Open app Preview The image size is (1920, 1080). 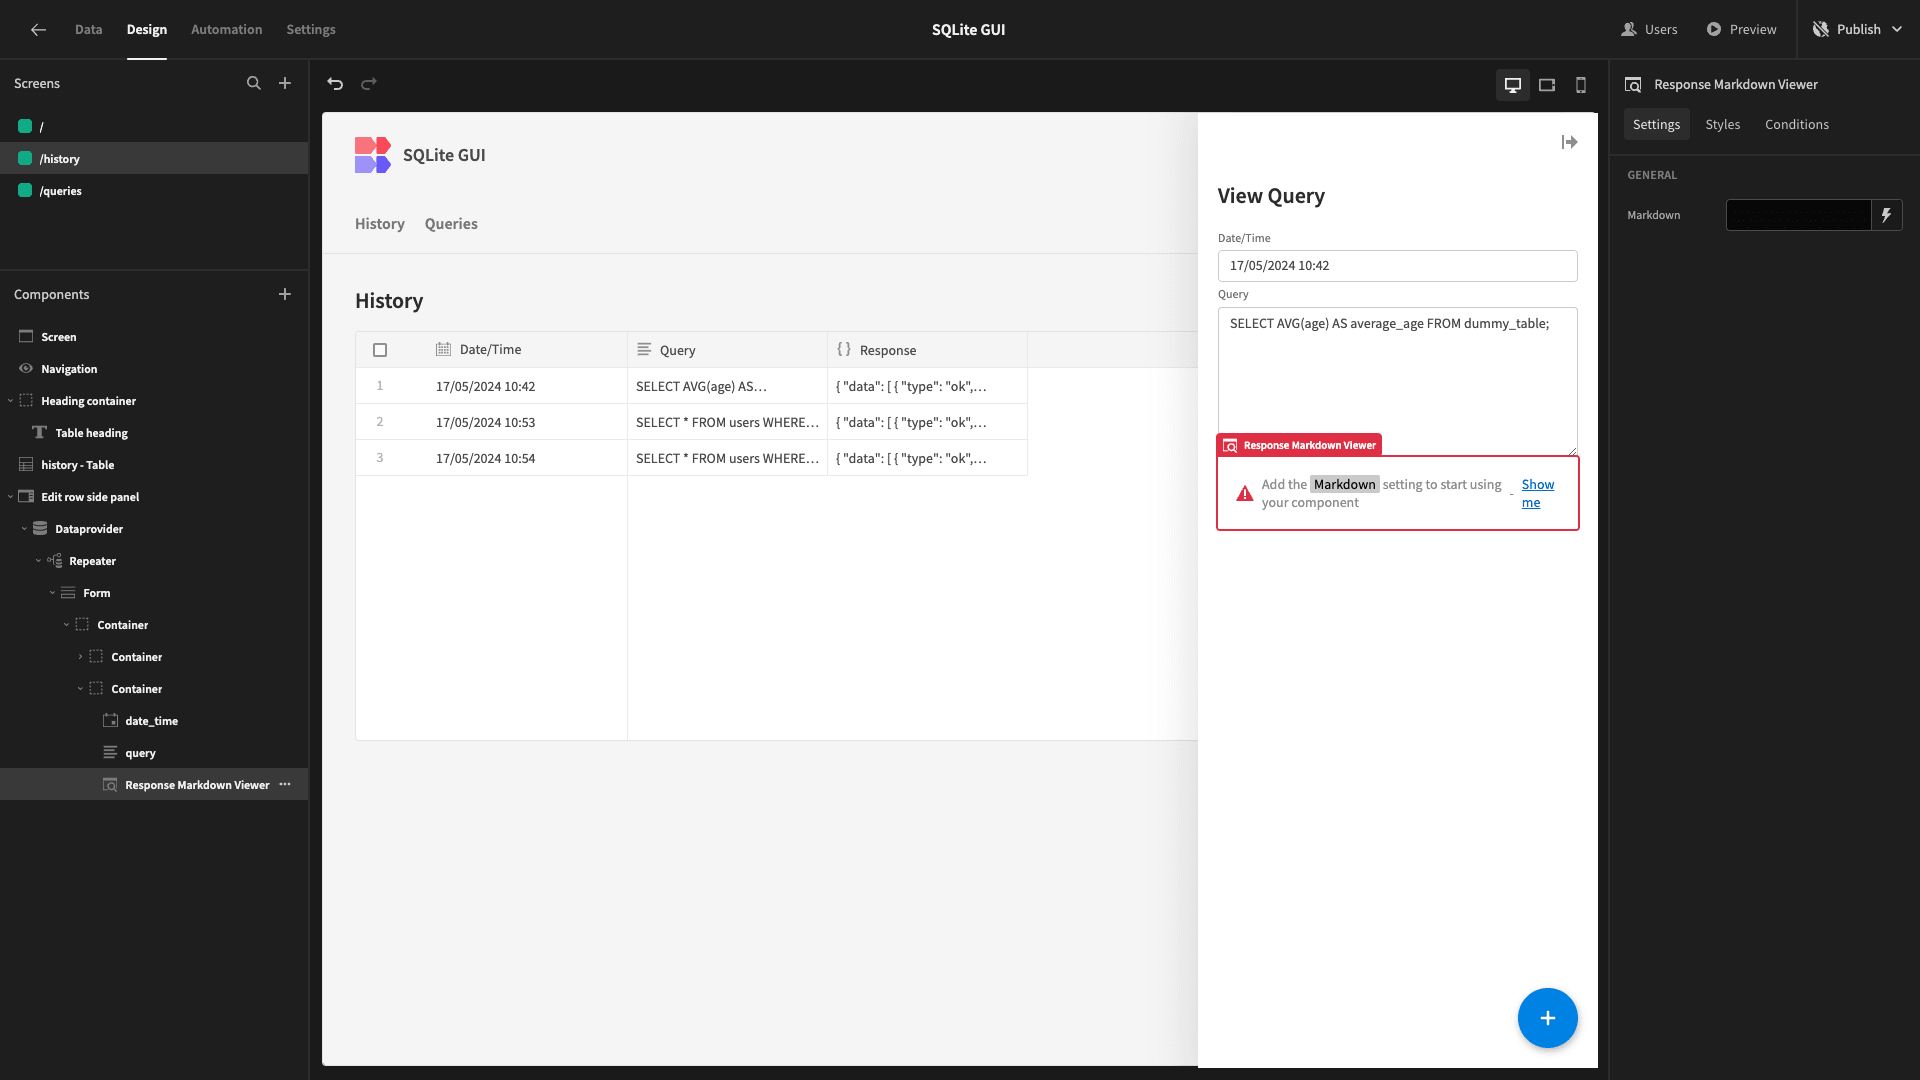tap(1741, 30)
